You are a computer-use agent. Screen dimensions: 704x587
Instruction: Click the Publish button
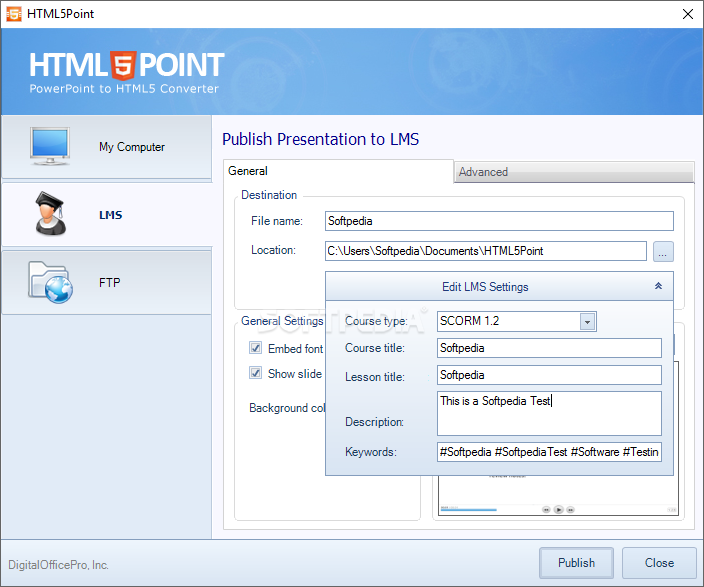576,563
